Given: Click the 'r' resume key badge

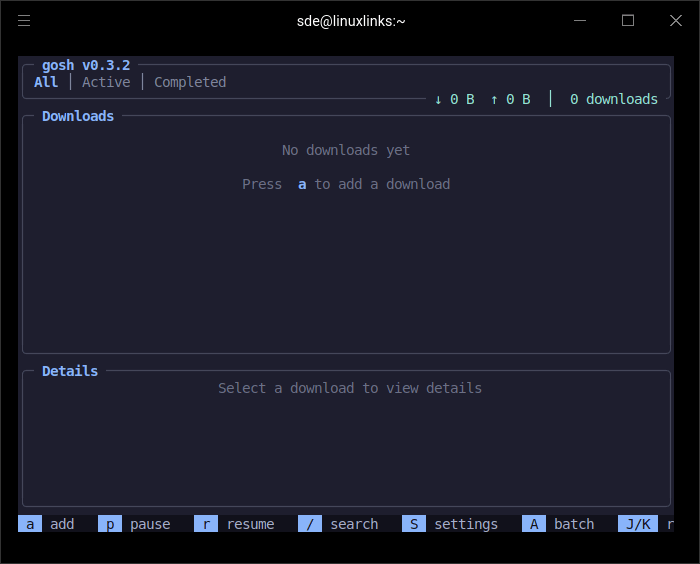Looking at the screenshot, I should [x=206, y=524].
